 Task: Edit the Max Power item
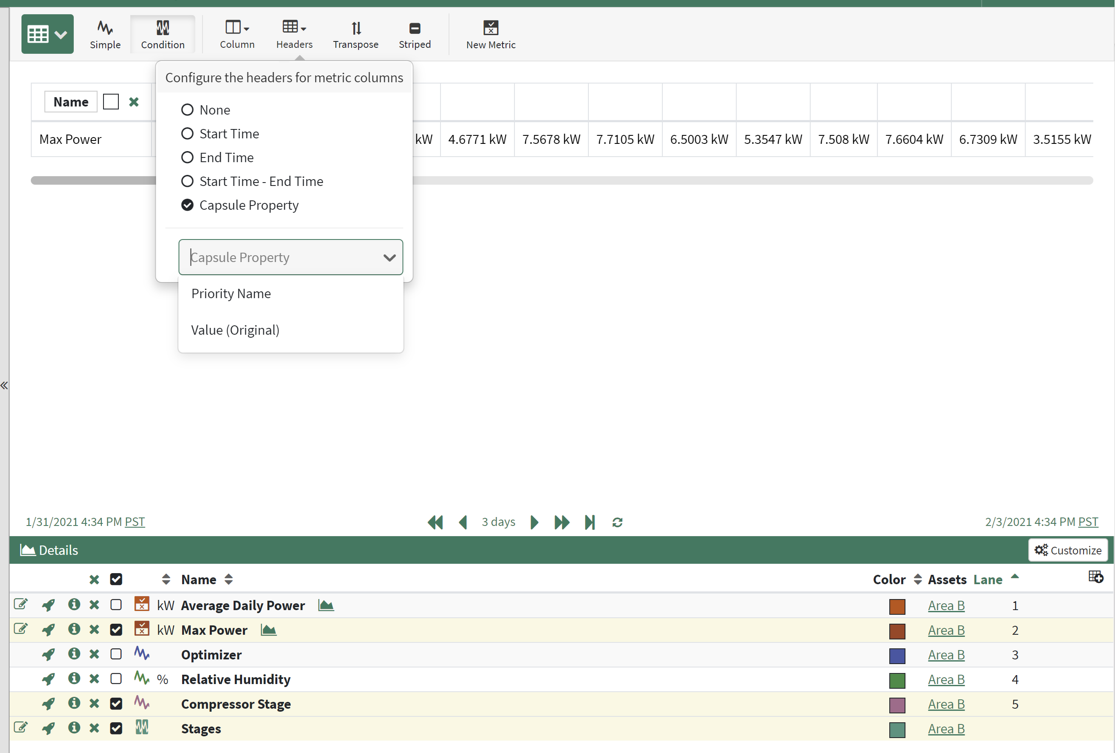(x=21, y=630)
